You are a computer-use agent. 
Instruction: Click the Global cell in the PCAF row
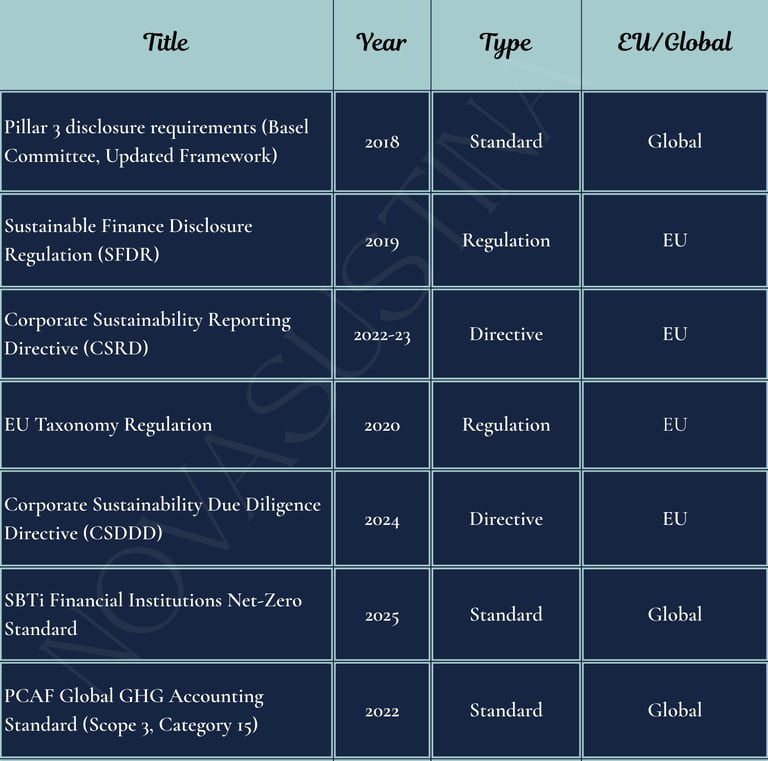coord(675,710)
